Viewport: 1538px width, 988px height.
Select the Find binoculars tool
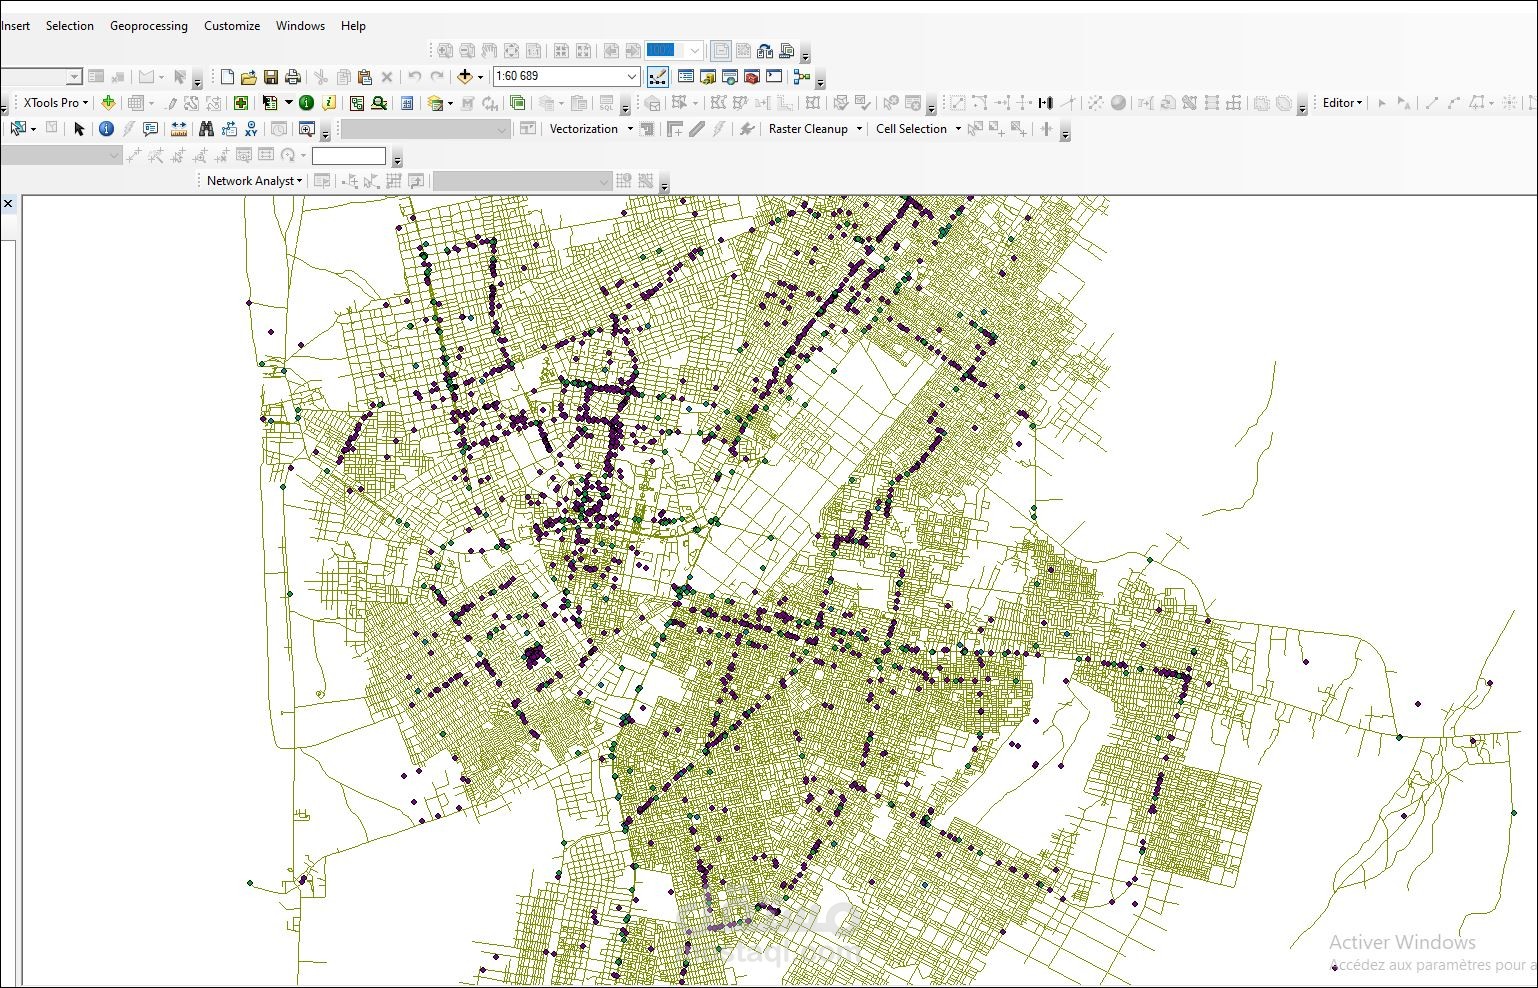pyautogui.click(x=206, y=129)
